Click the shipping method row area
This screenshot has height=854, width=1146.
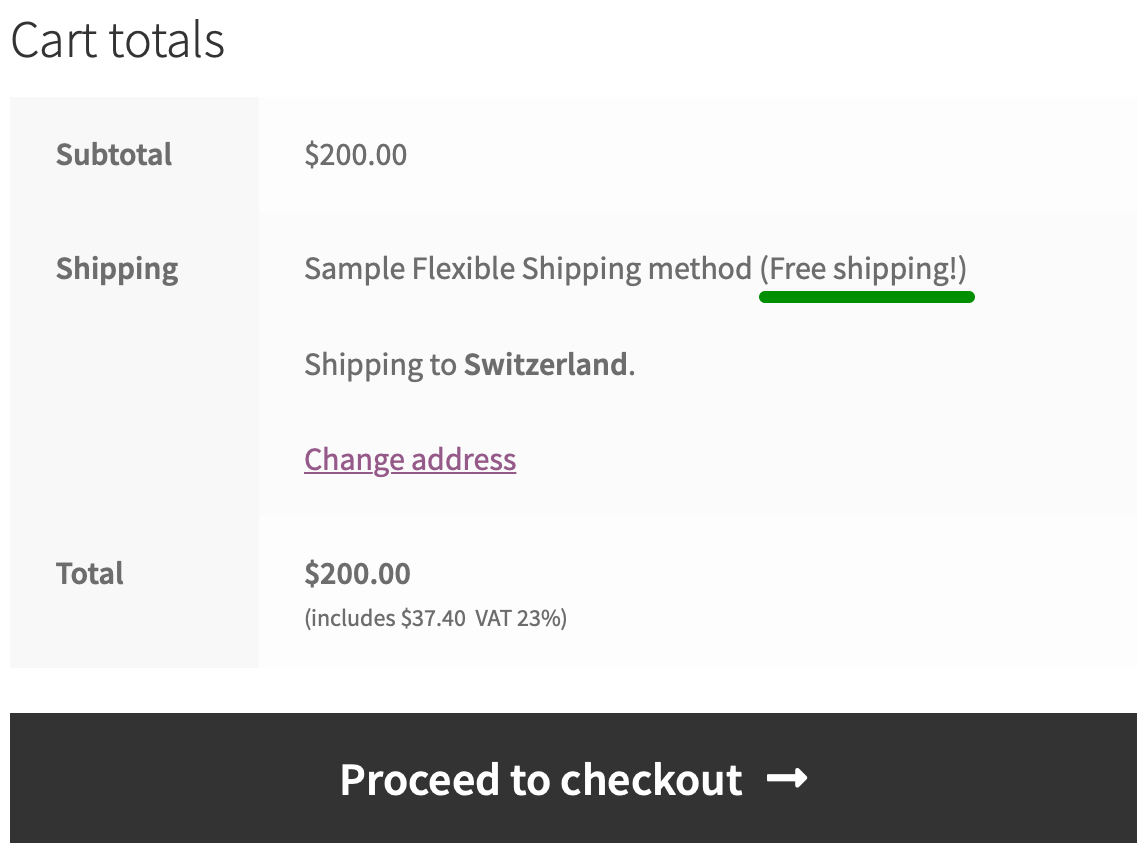click(x=700, y=268)
